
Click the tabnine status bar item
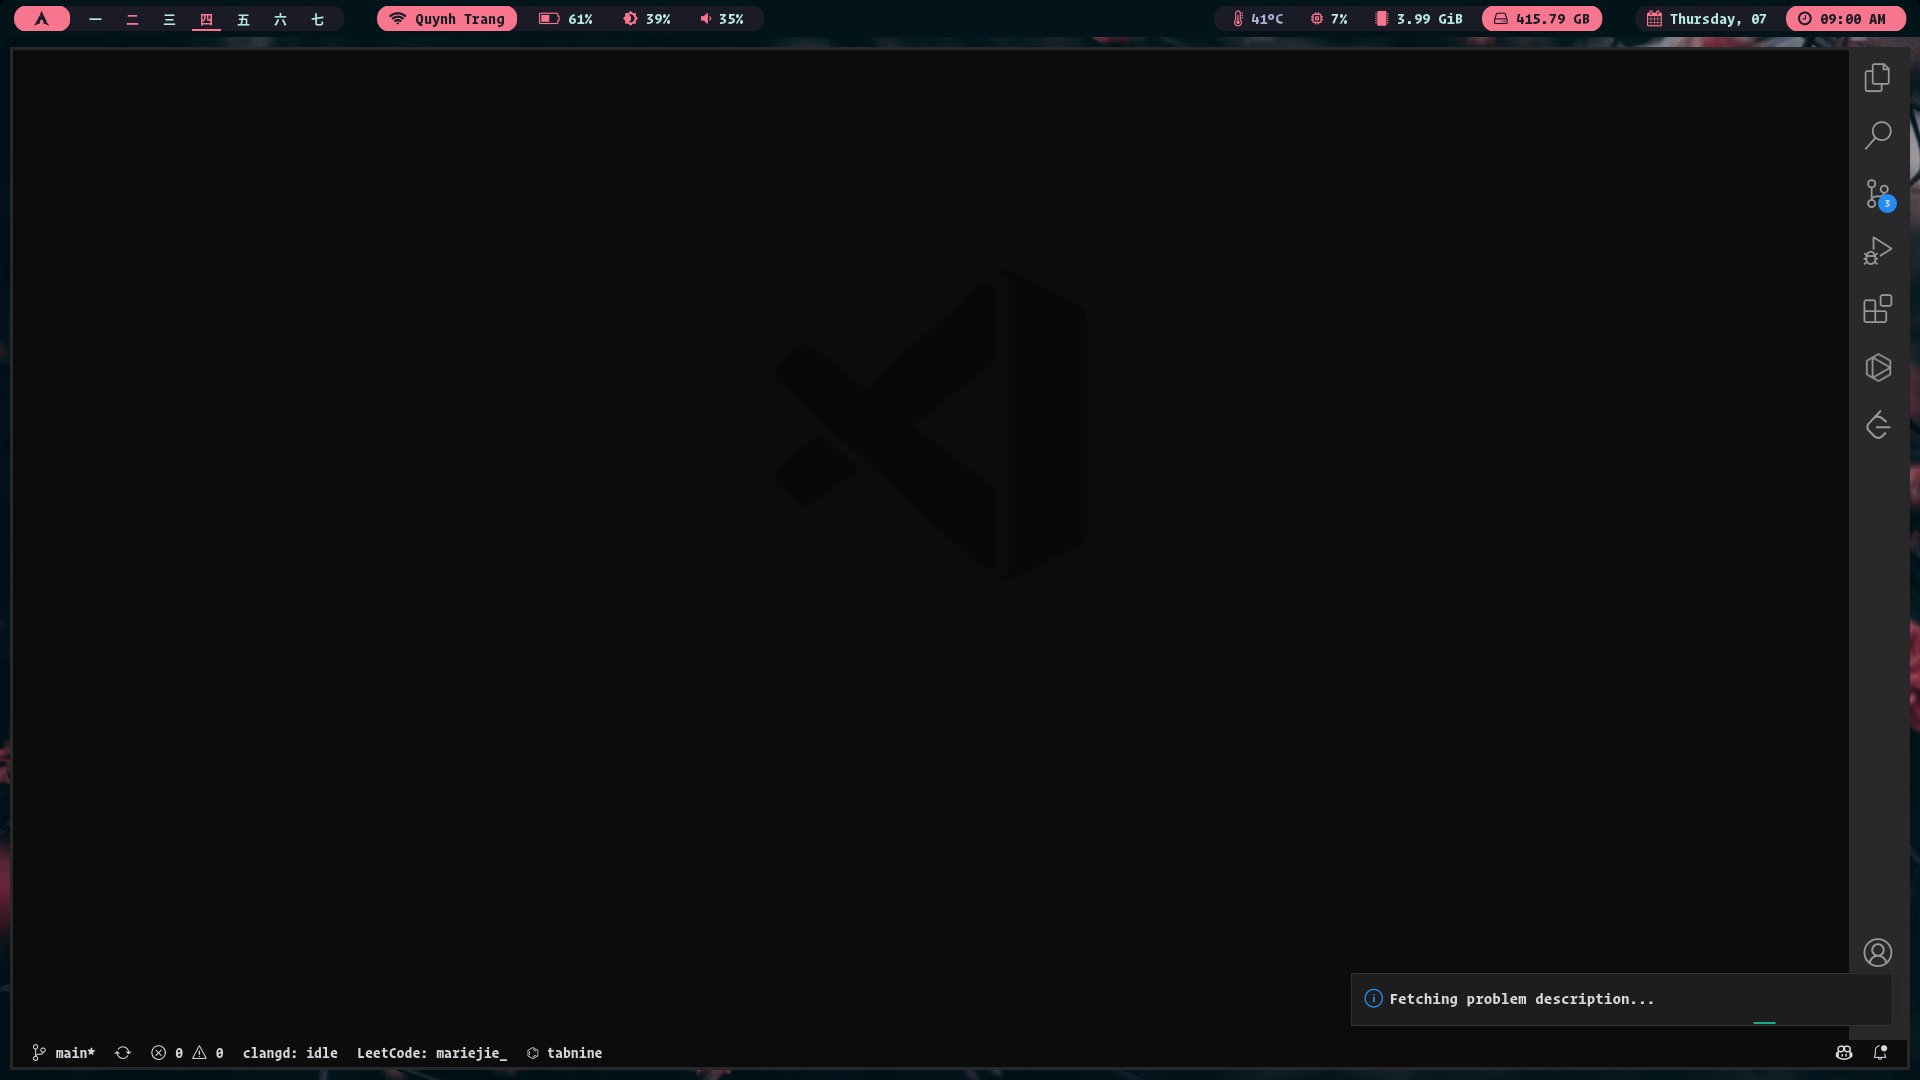pyautogui.click(x=565, y=1053)
